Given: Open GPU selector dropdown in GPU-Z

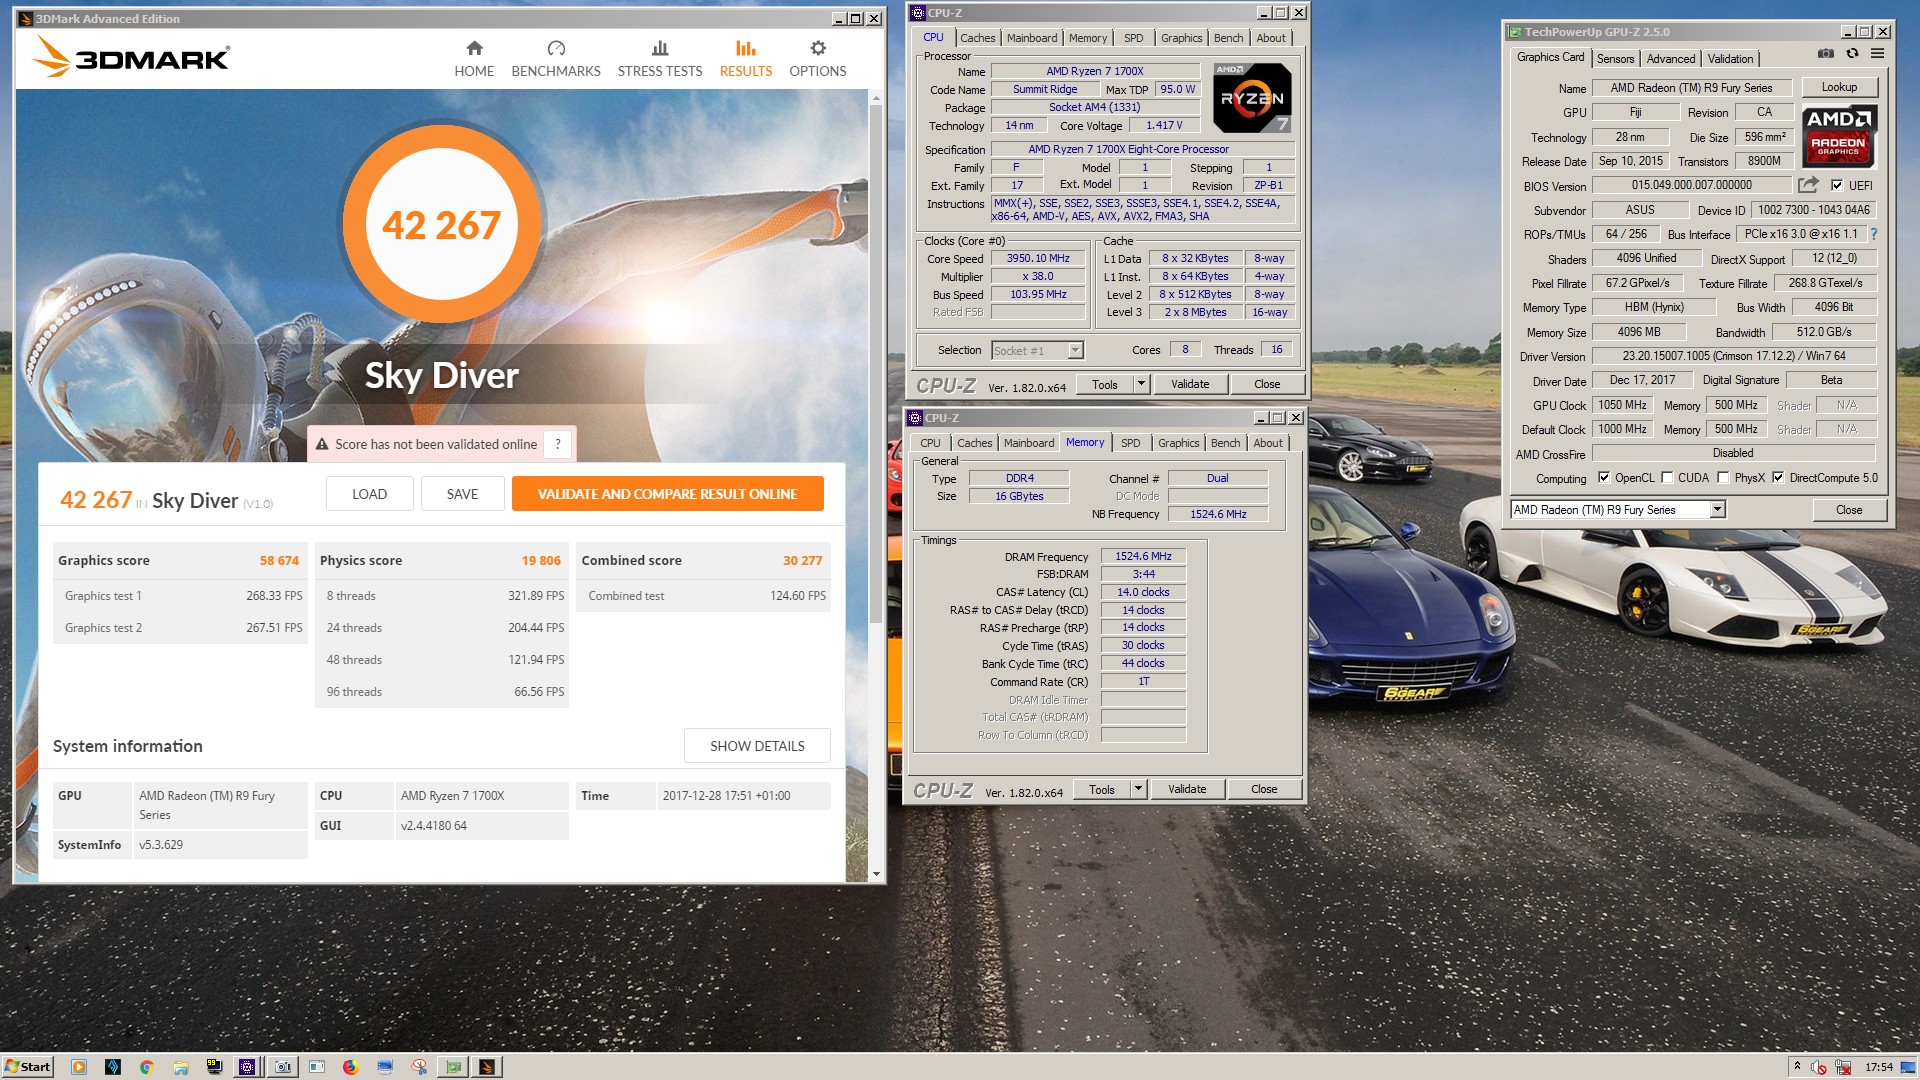Looking at the screenshot, I should coord(1717,510).
